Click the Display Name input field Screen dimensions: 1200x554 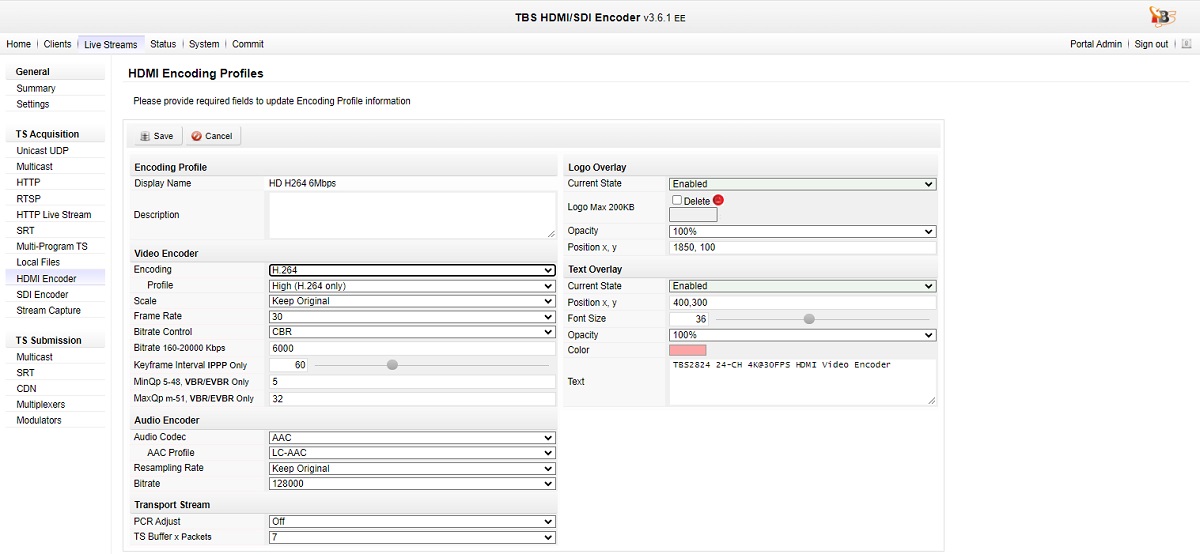[x=411, y=184]
